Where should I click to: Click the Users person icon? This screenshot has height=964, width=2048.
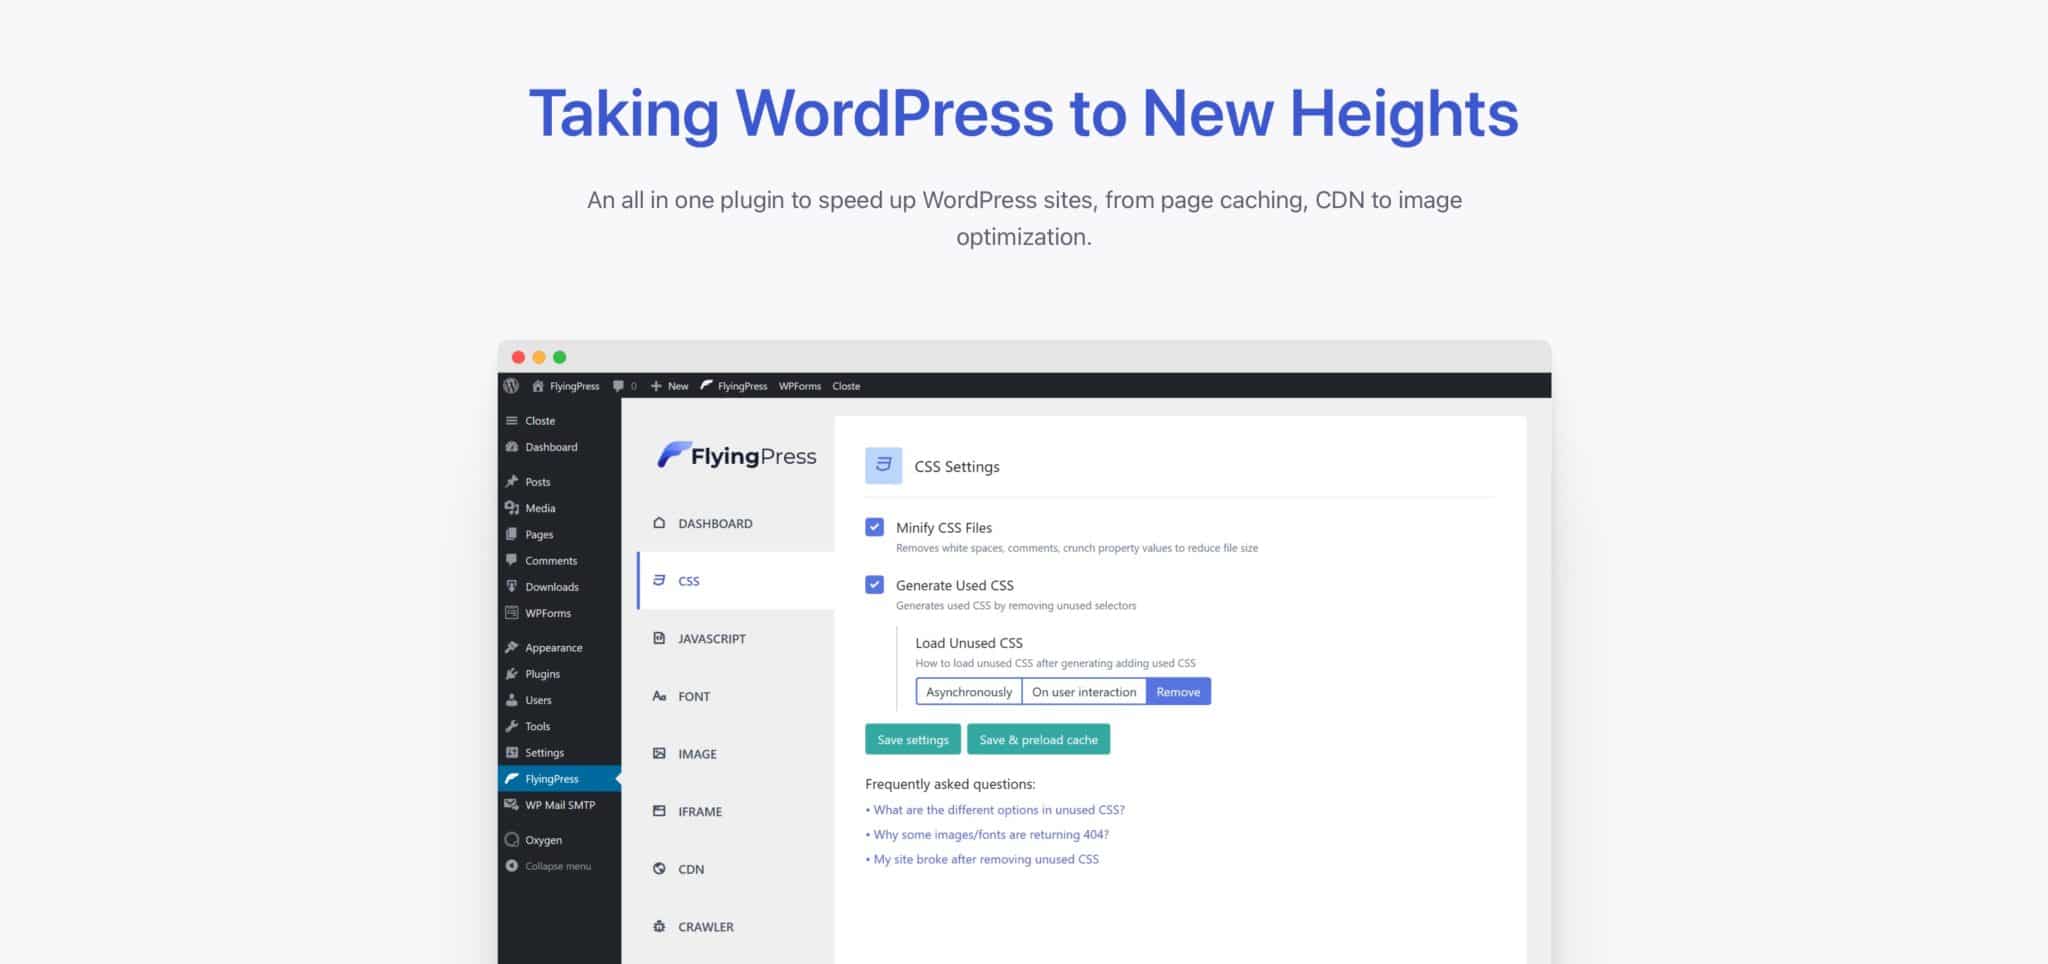coord(512,700)
